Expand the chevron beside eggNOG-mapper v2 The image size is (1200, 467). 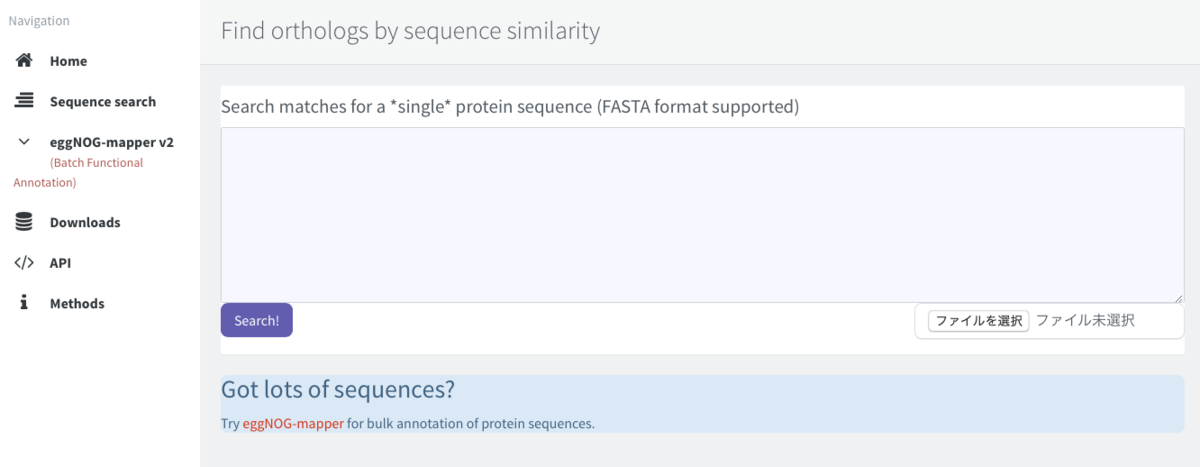click(24, 142)
